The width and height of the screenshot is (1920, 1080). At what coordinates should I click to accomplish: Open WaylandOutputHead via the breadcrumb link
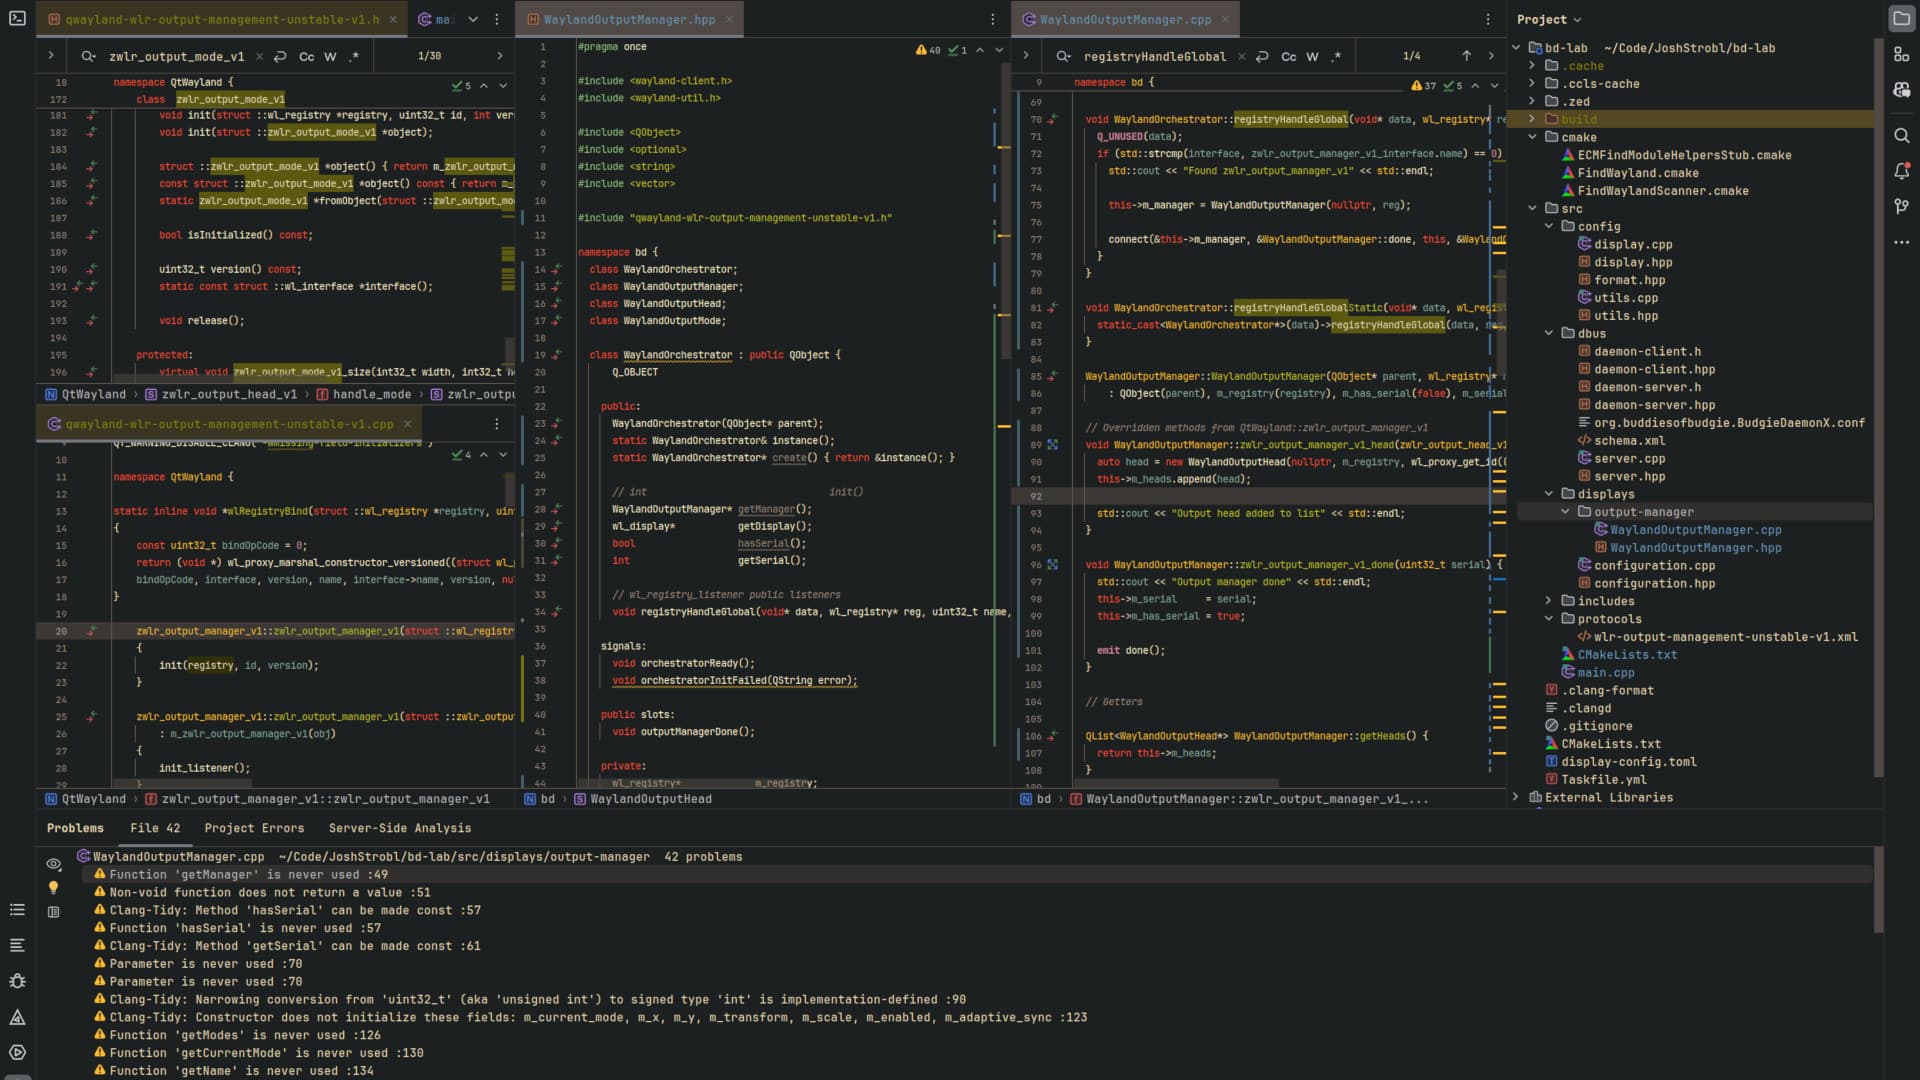[x=650, y=799]
